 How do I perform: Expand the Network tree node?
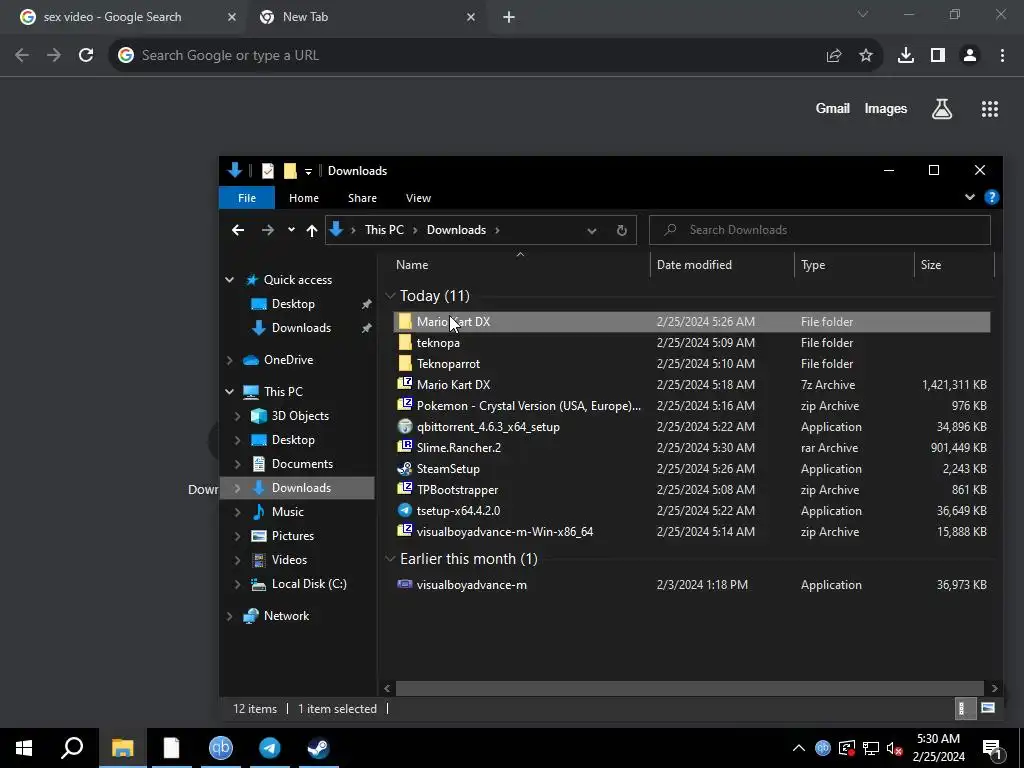229,616
